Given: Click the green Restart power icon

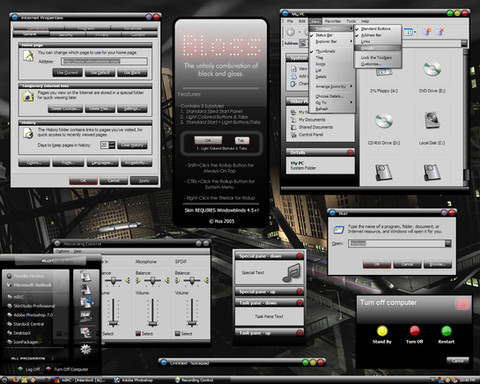Looking at the screenshot, I should [446, 331].
